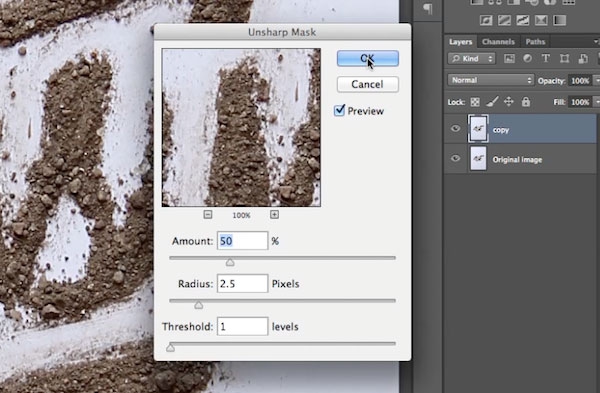Viewport: 600px width, 393px height.
Task: Open the Layers panel flyout menu
Action: [x=596, y=41]
